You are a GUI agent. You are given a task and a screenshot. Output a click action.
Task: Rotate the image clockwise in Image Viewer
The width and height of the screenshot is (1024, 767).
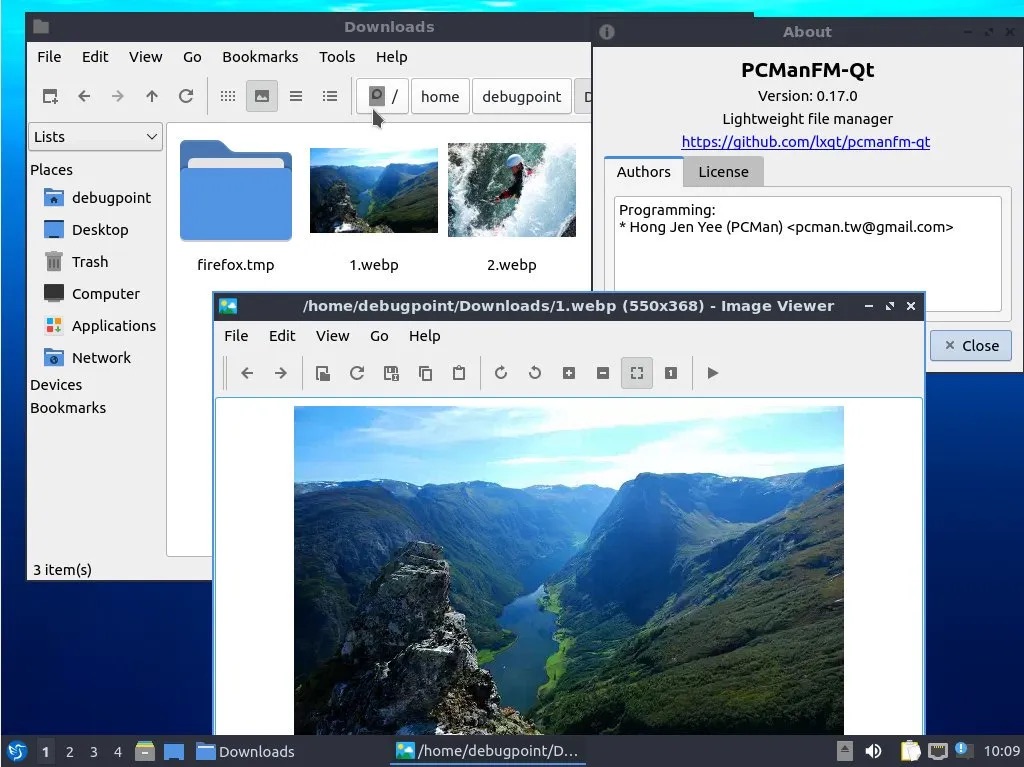[x=501, y=373]
